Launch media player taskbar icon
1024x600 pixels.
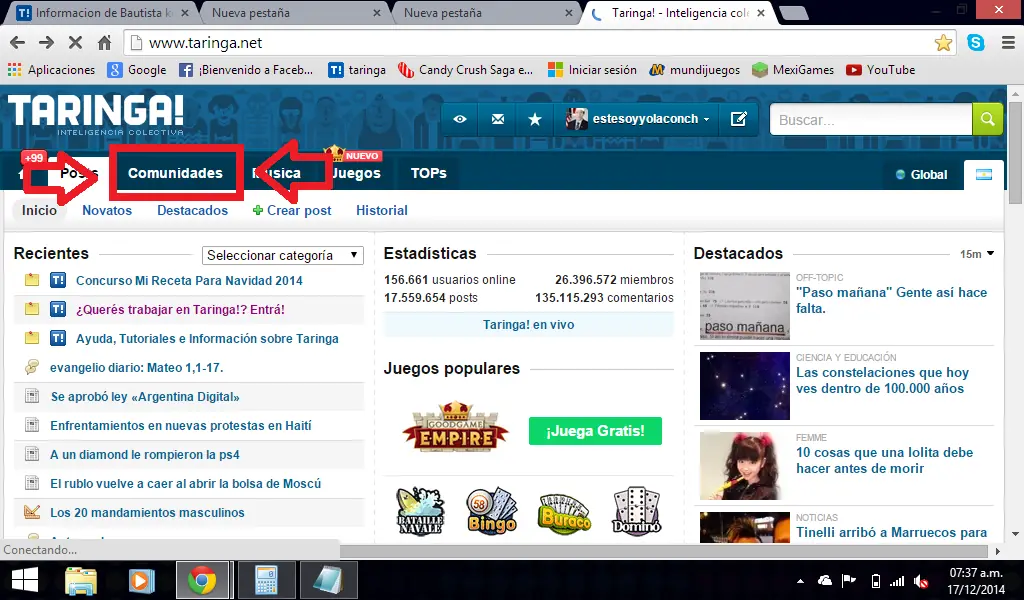pyautogui.click(x=141, y=580)
